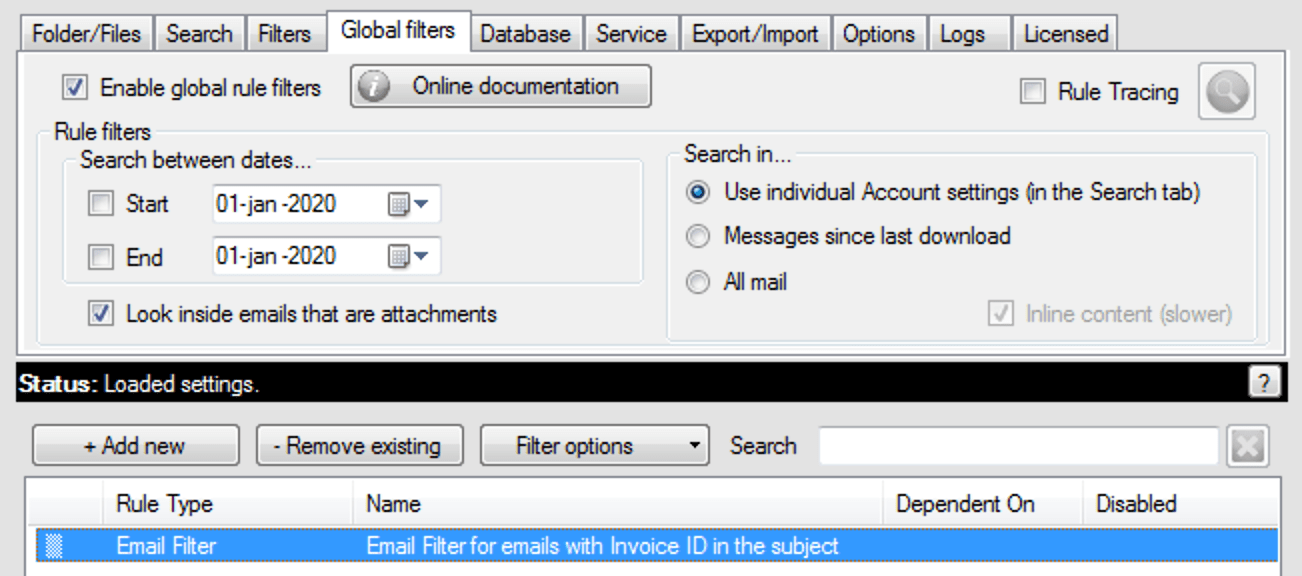
Task: Clear search with the X icon
Action: 1248,446
